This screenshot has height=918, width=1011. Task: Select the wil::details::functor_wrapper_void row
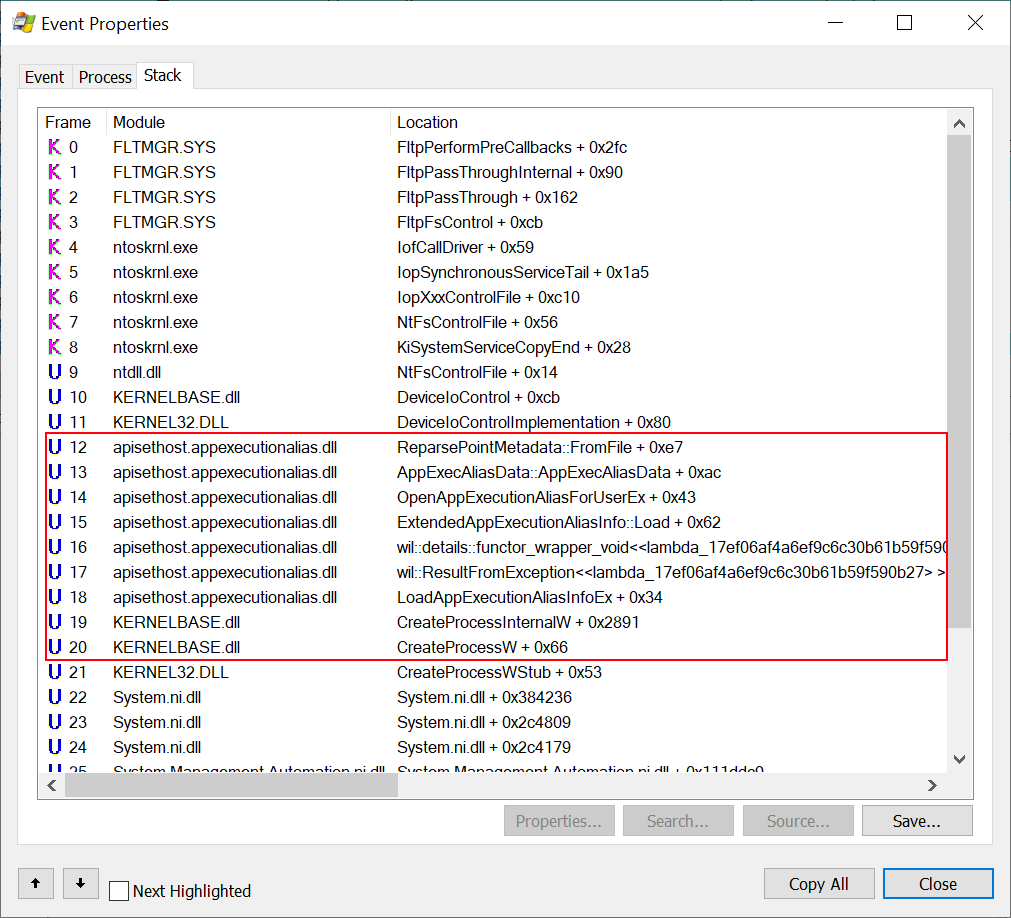(x=493, y=547)
